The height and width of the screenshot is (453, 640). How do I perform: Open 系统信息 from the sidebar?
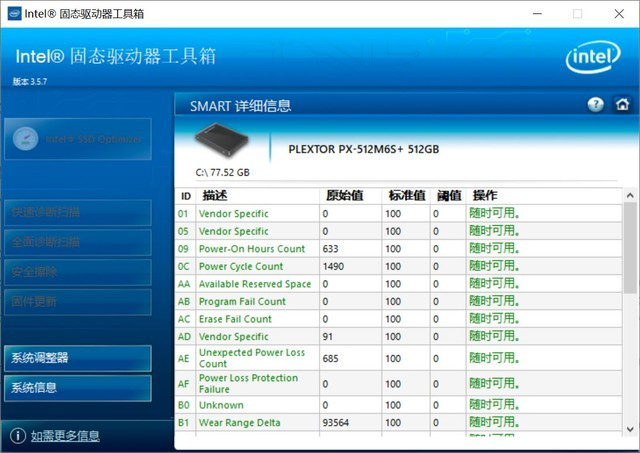pos(77,388)
